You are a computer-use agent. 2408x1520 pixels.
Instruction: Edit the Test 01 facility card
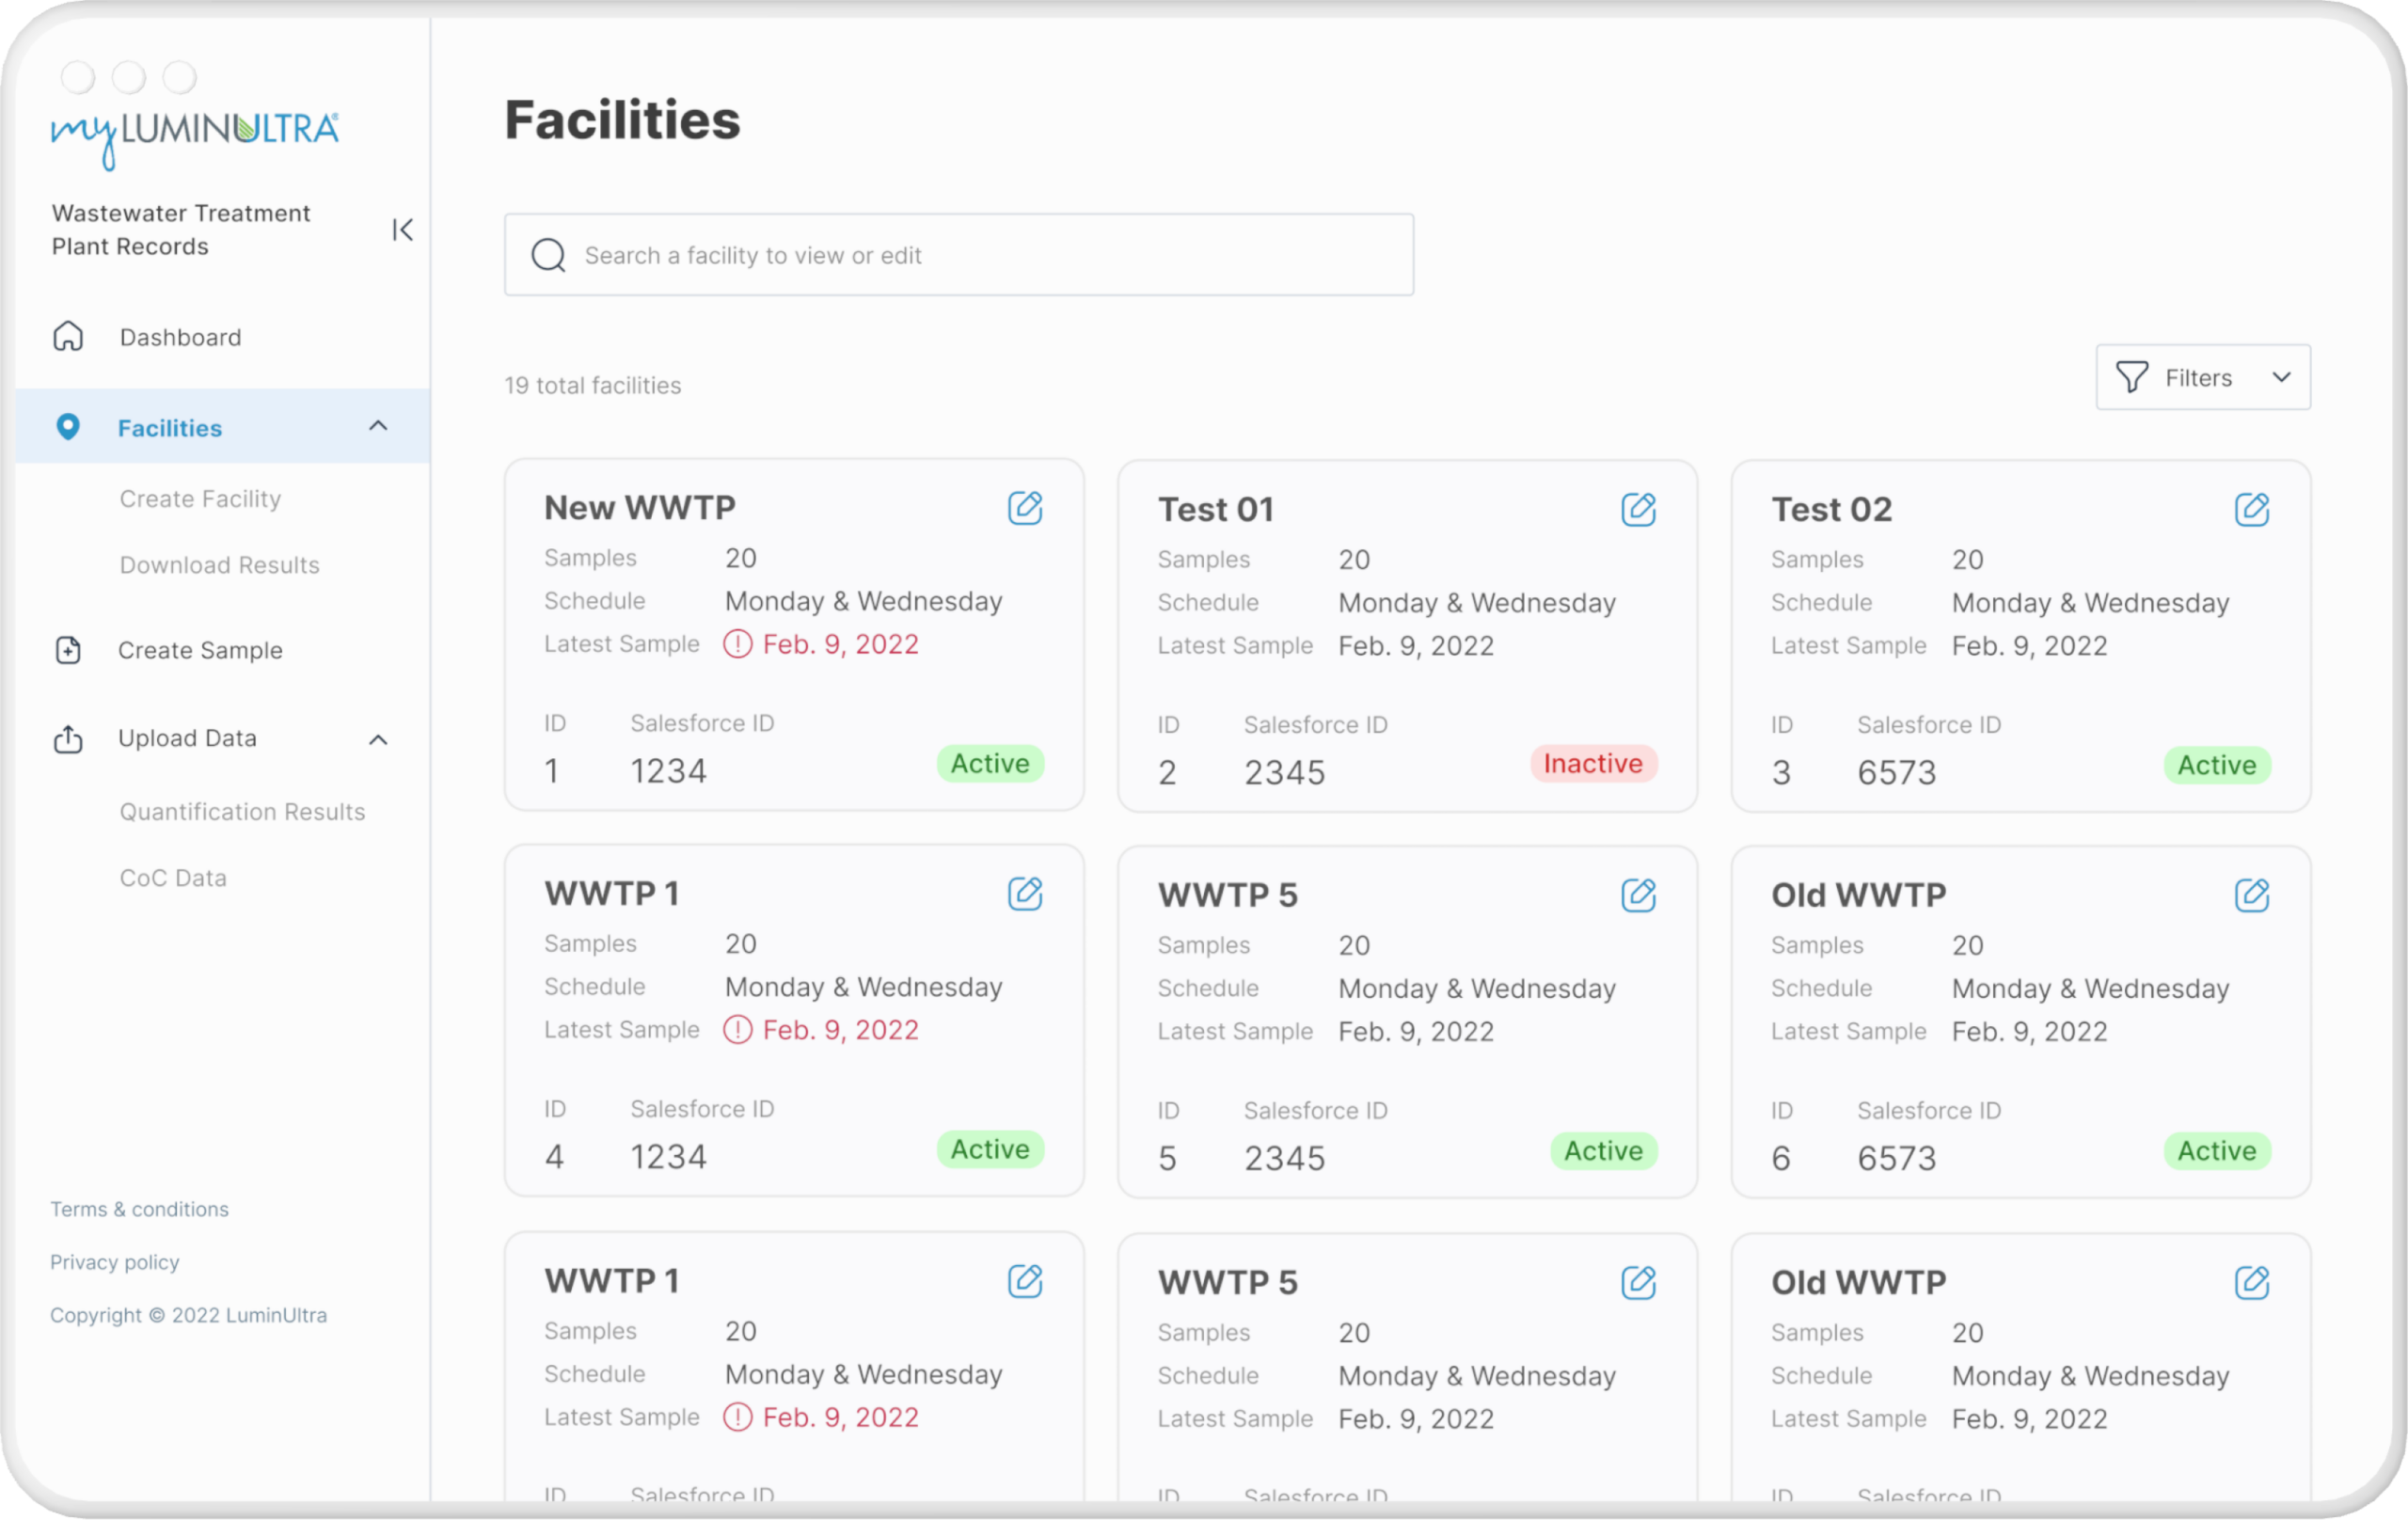1638,510
